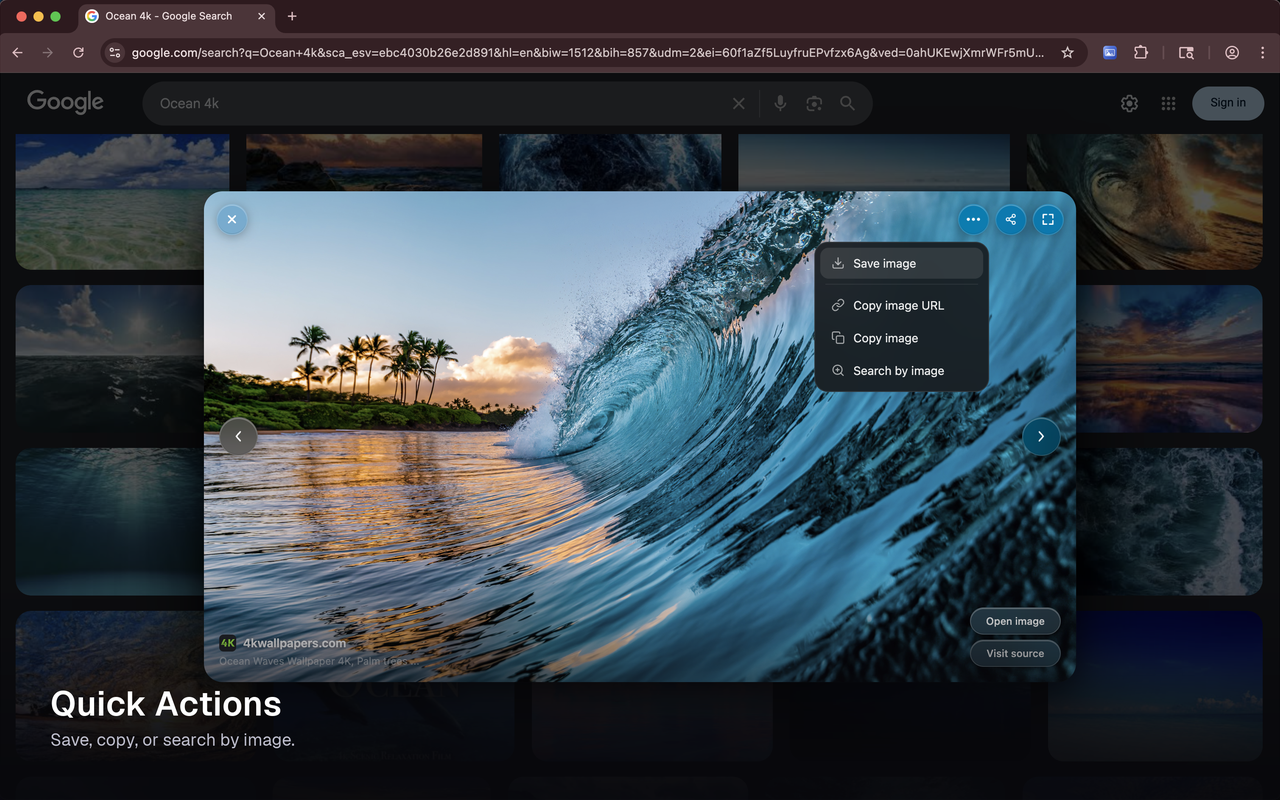
Task: Open the Google apps grid
Action: (x=1168, y=103)
